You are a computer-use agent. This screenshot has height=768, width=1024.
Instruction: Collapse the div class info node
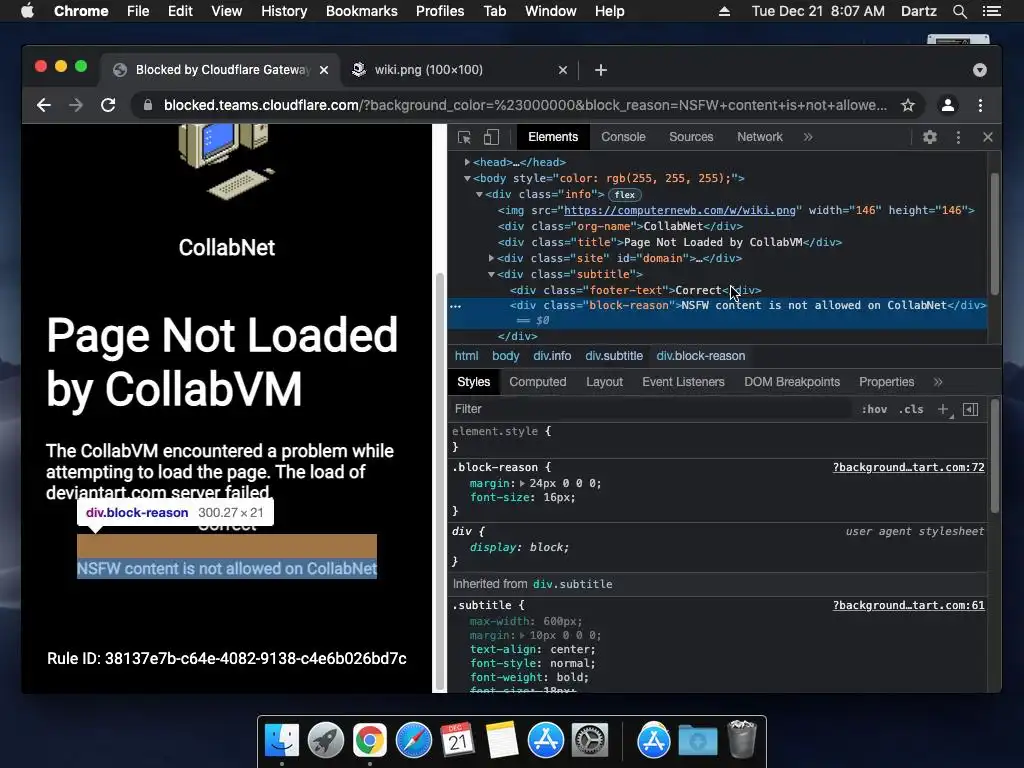(479, 195)
